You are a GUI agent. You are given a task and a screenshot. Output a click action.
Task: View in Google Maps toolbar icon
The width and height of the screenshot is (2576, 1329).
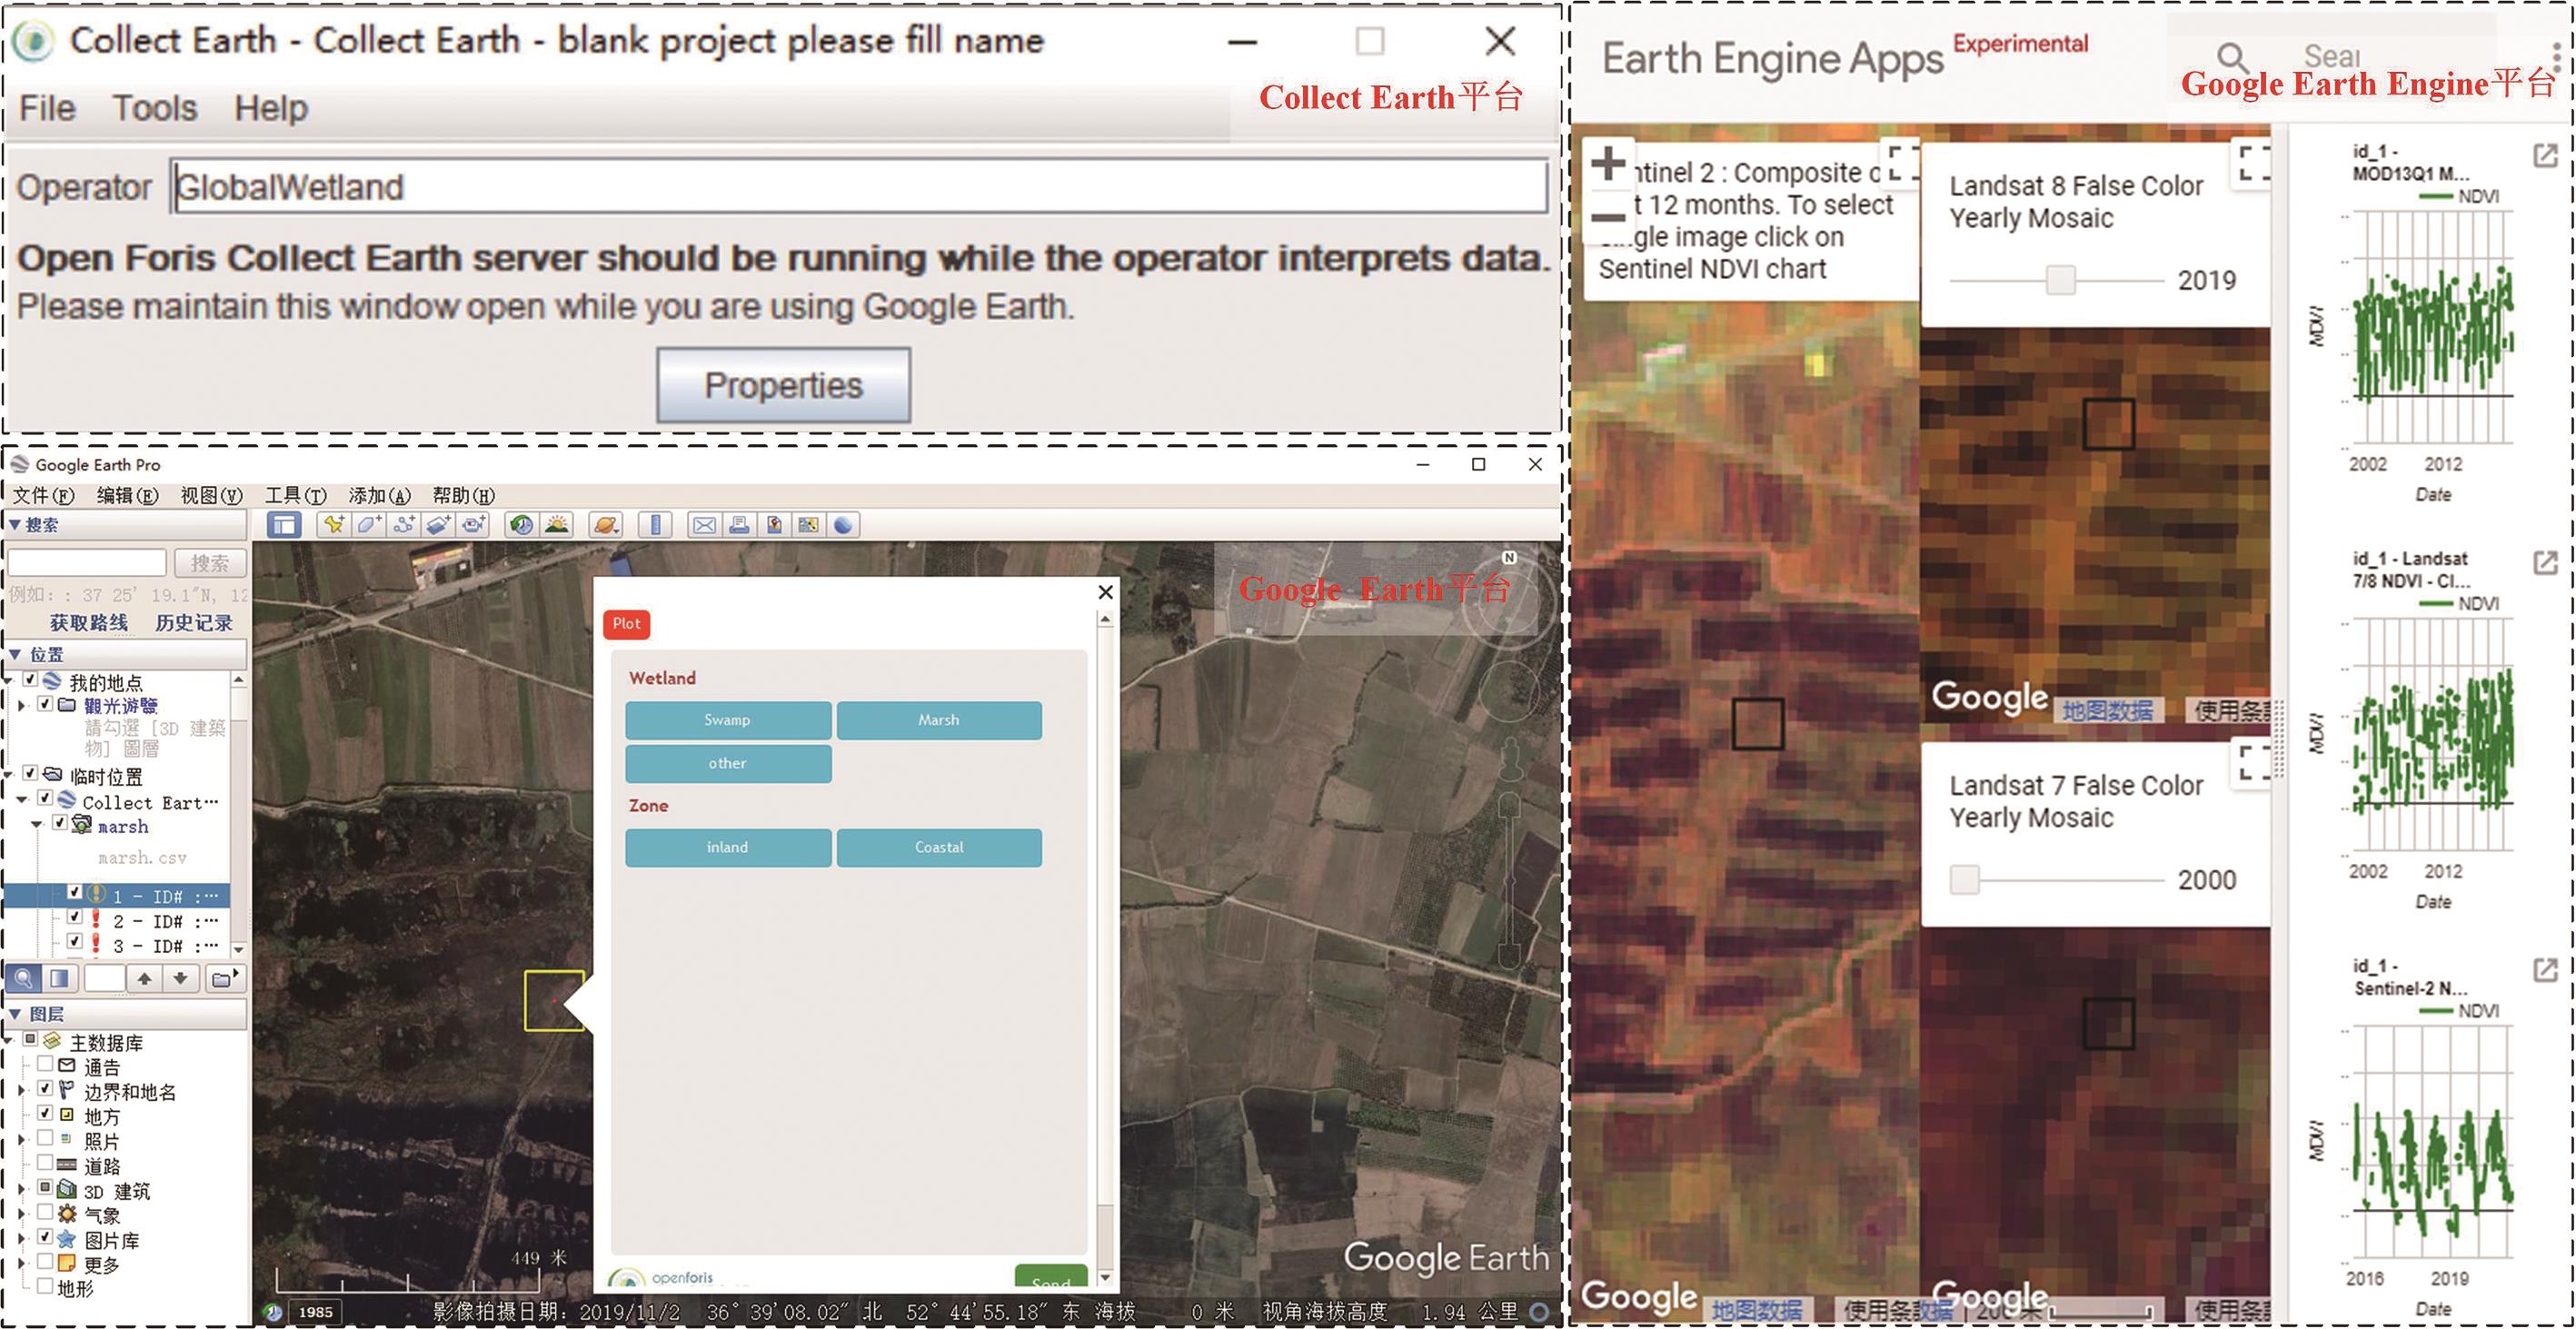(x=808, y=524)
